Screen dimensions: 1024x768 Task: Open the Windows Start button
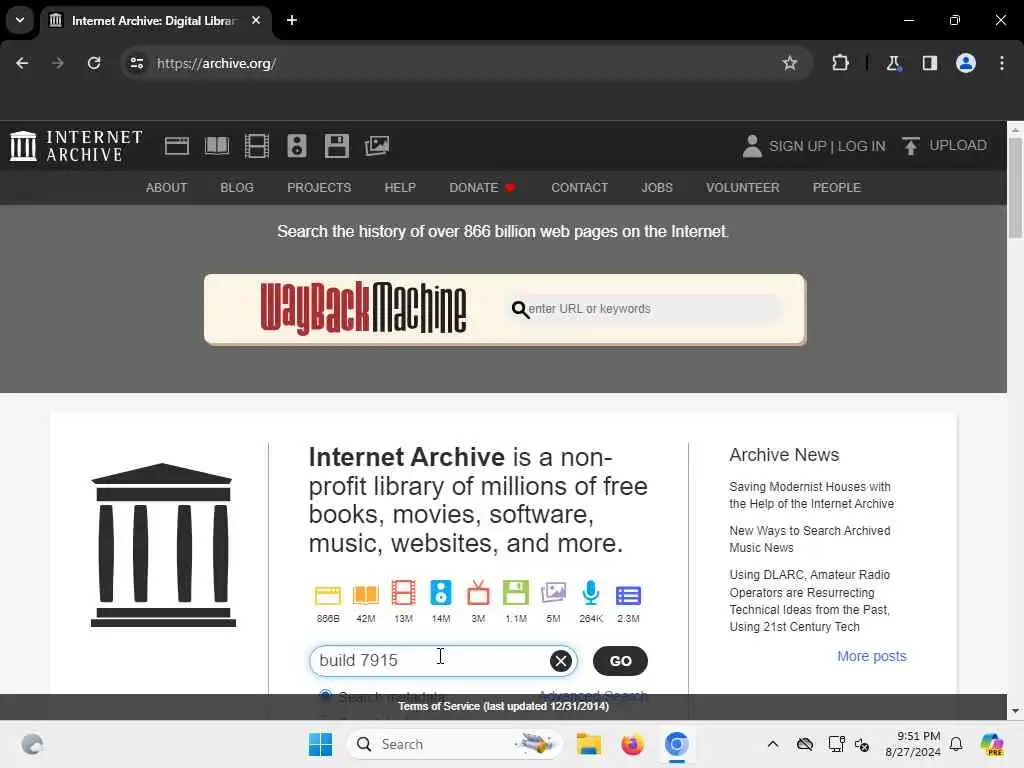[320, 744]
